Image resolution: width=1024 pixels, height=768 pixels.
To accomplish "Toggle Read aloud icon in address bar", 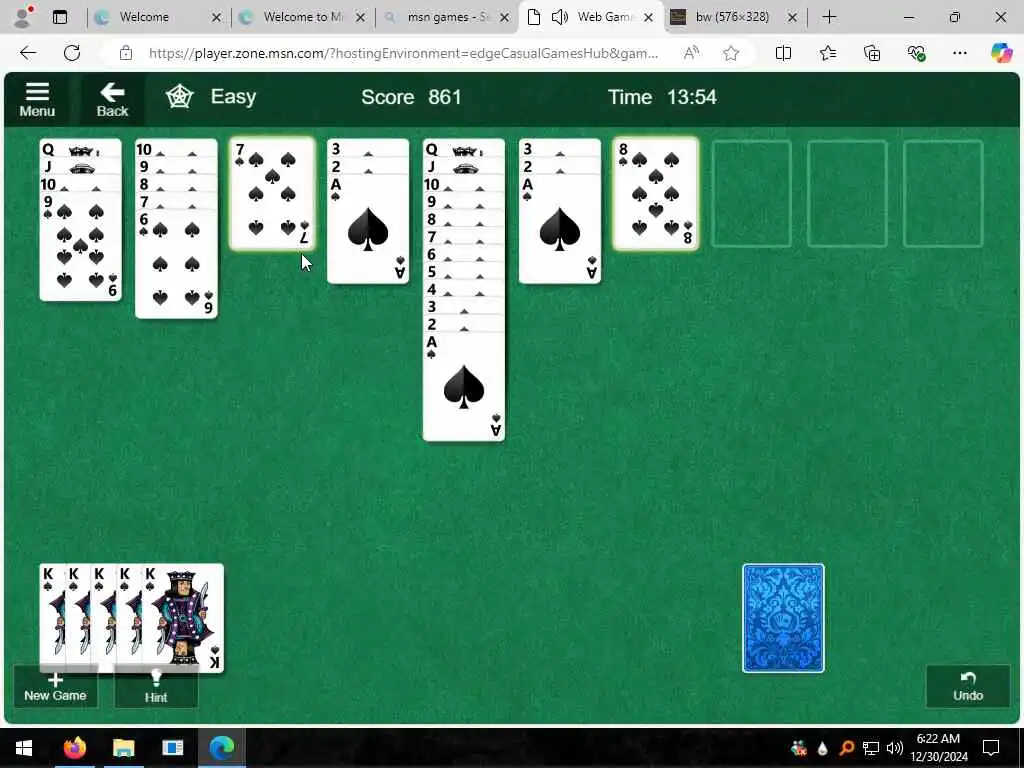I will [691, 53].
